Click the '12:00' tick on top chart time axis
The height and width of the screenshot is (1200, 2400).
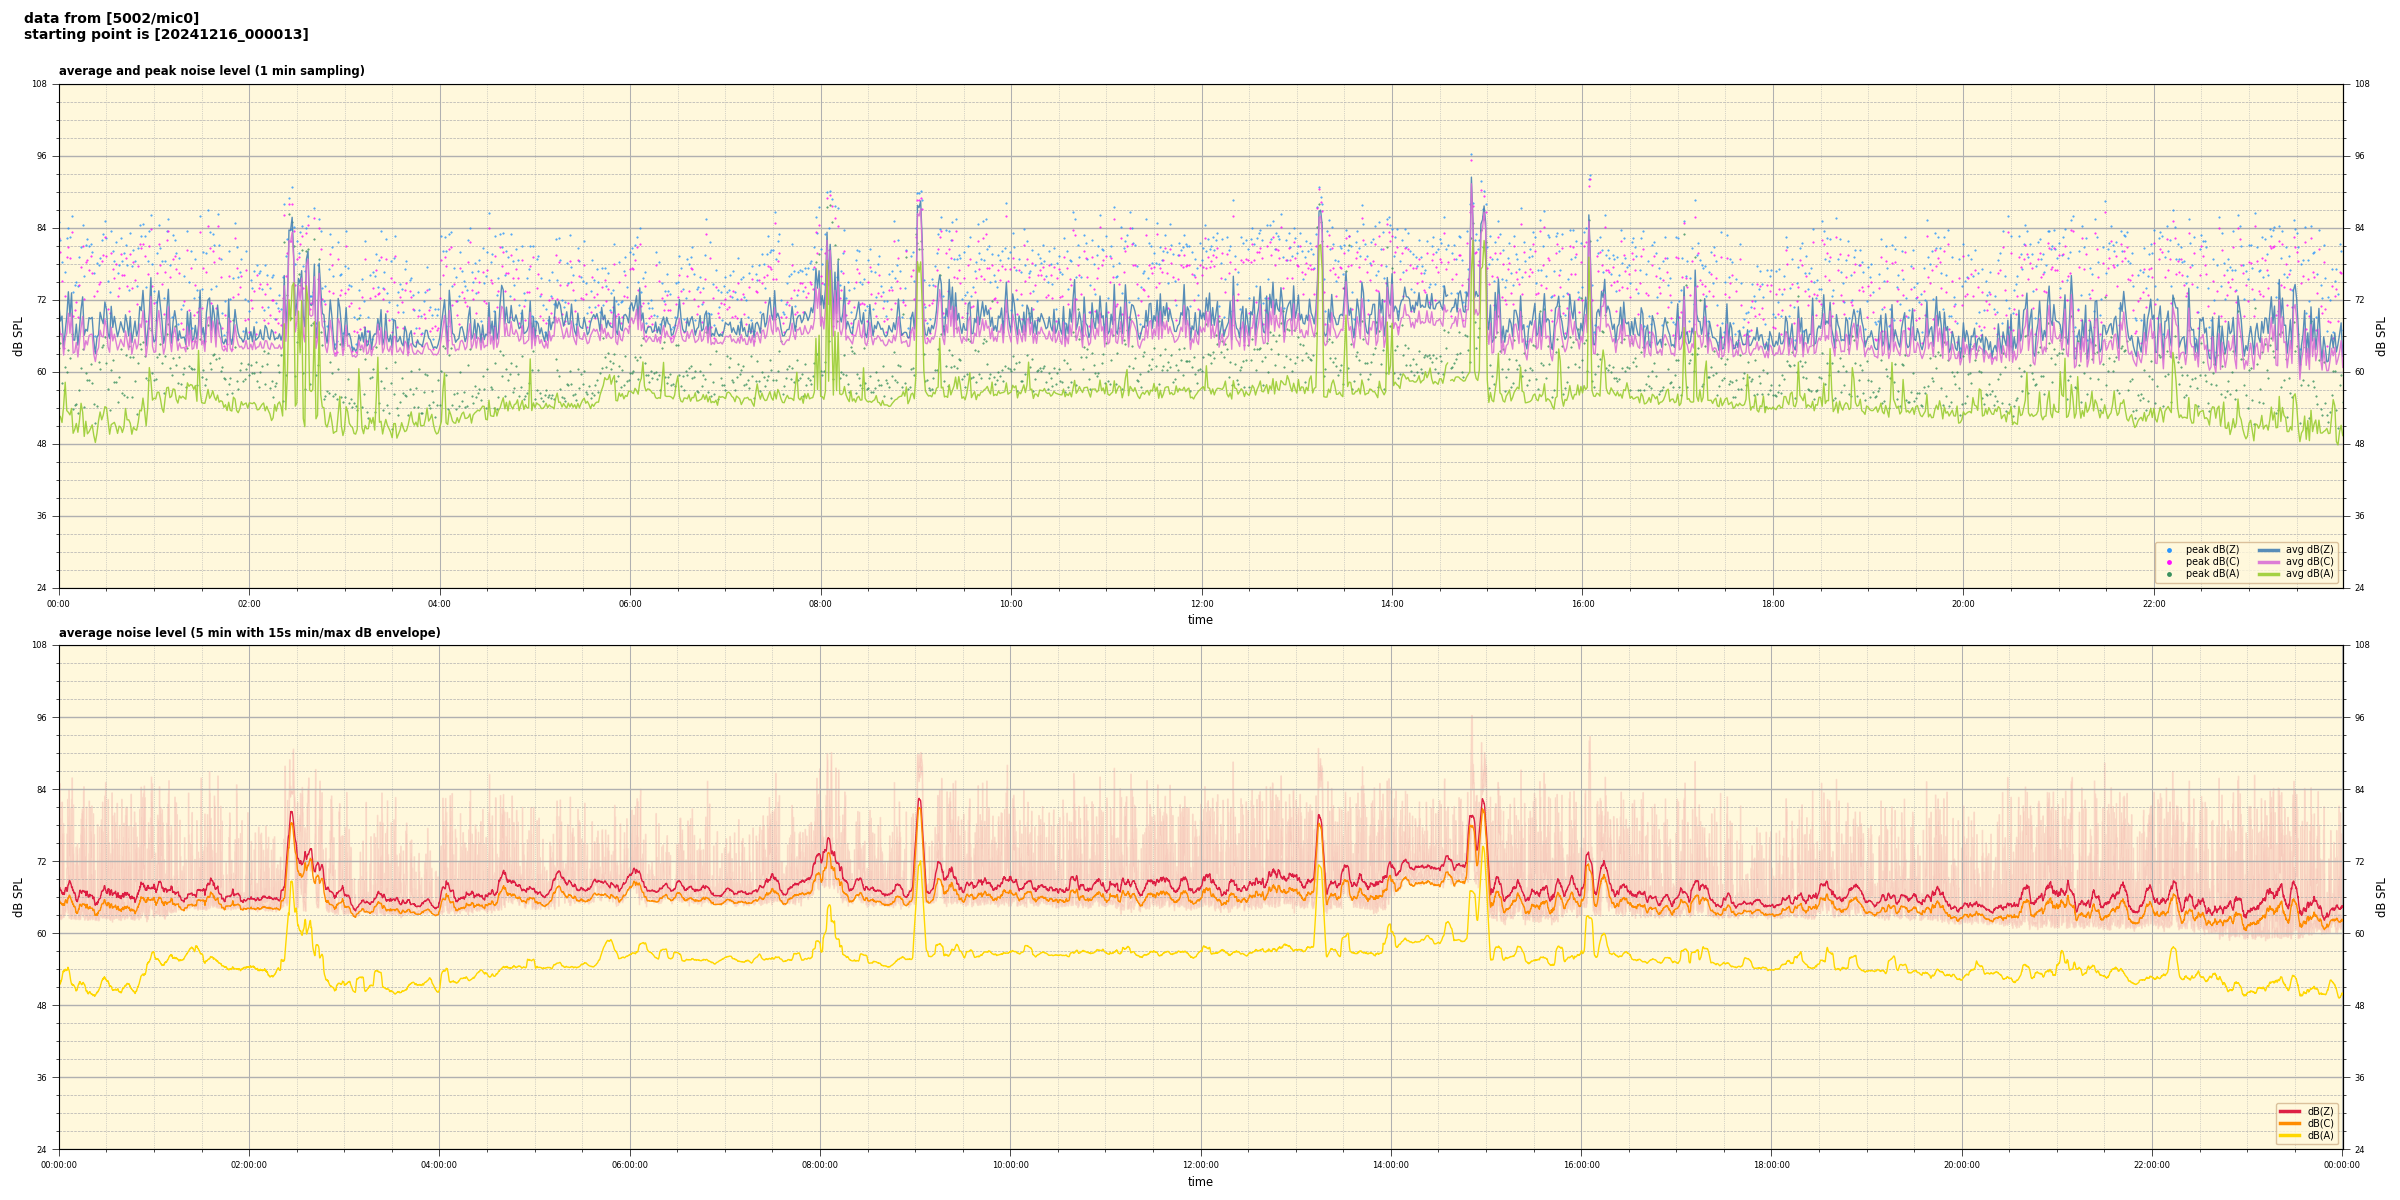point(1201,604)
